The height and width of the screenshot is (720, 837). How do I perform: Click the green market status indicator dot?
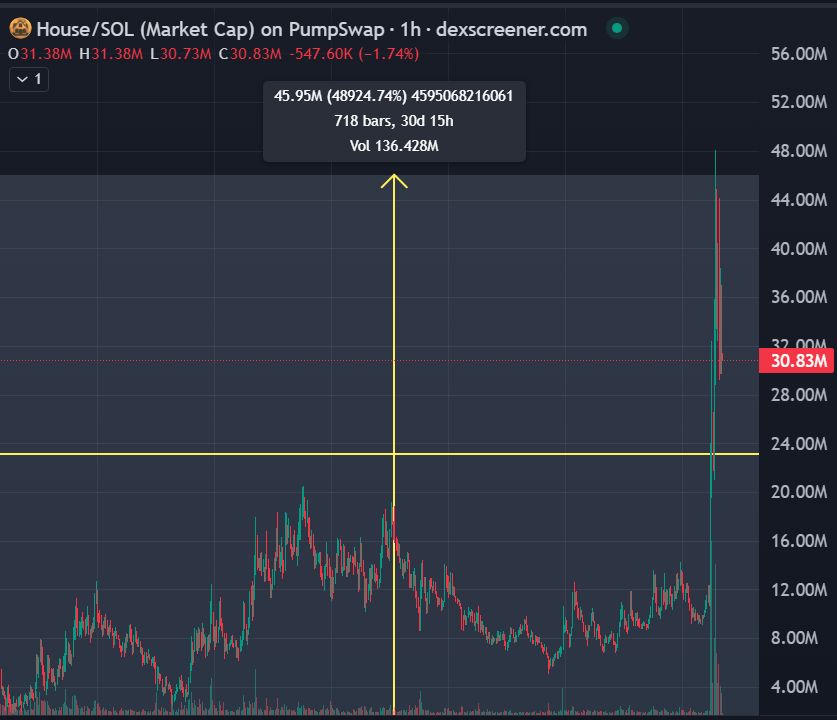tap(617, 28)
